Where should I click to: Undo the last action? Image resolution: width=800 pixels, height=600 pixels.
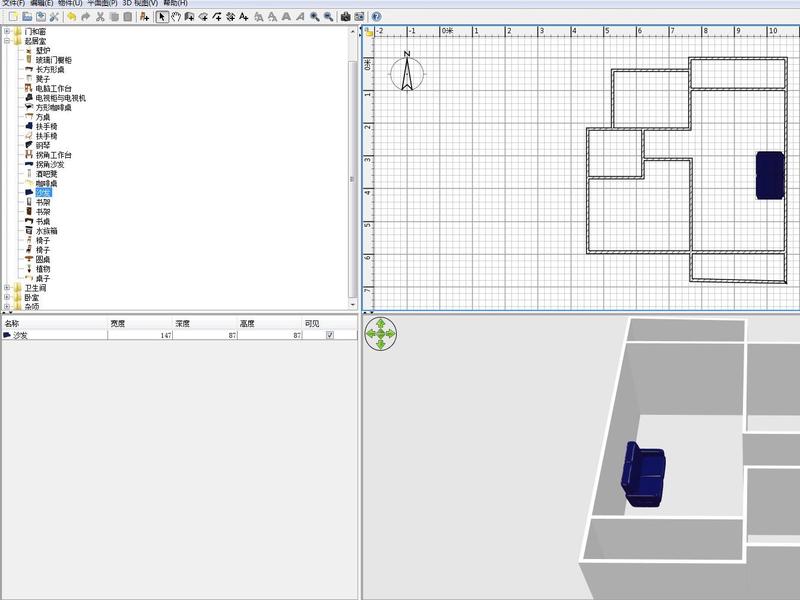click(71, 17)
